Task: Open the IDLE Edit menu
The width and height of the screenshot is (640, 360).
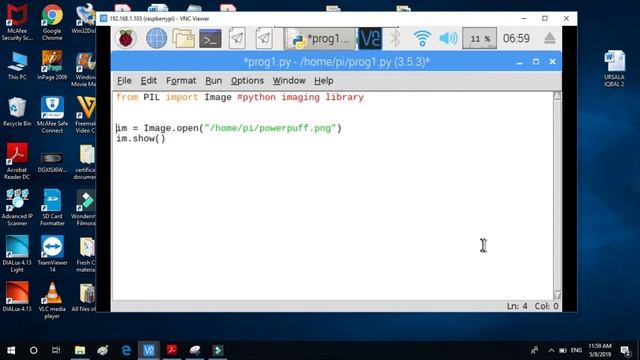Action: (x=149, y=81)
